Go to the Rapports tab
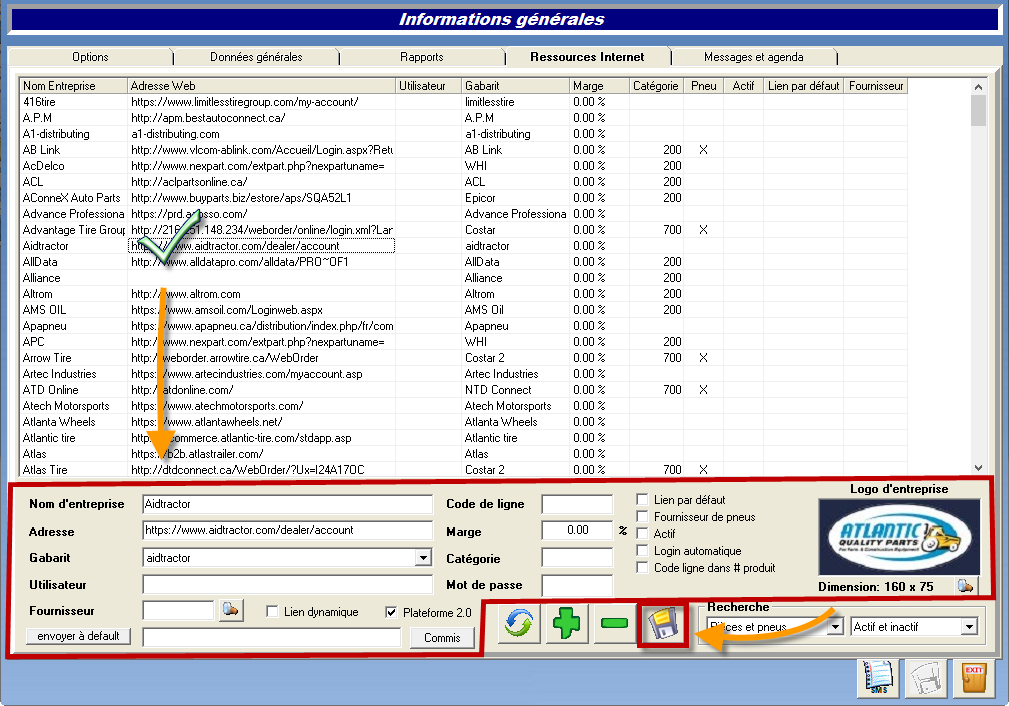Image resolution: width=1009 pixels, height=706 pixels. [421, 57]
